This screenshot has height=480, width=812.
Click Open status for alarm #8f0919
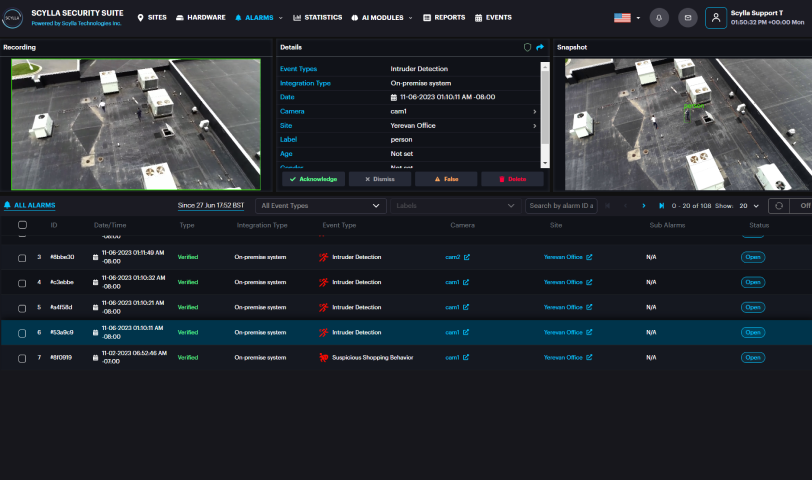pyautogui.click(x=753, y=358)
